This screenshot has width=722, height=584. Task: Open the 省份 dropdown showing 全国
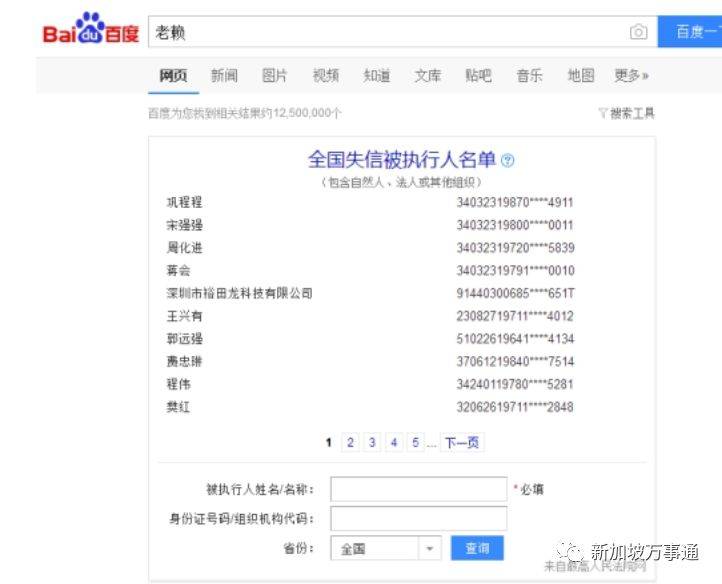pyautogui.click(x=386, y=548)
